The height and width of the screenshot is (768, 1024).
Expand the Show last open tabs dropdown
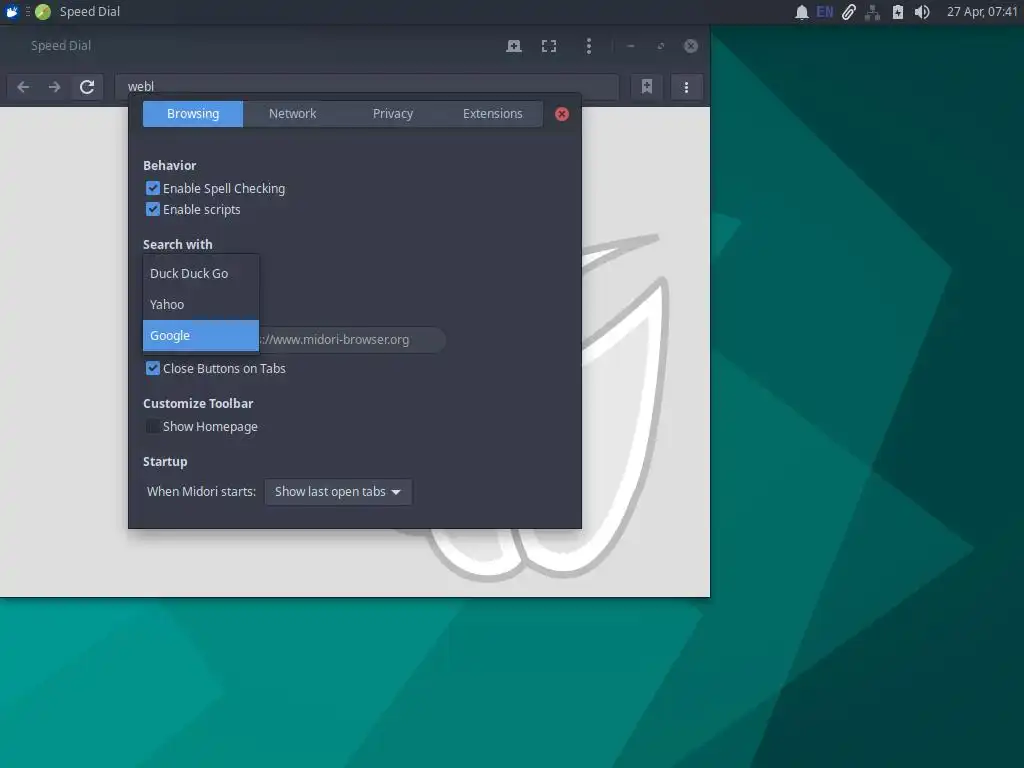coord(338,492)
